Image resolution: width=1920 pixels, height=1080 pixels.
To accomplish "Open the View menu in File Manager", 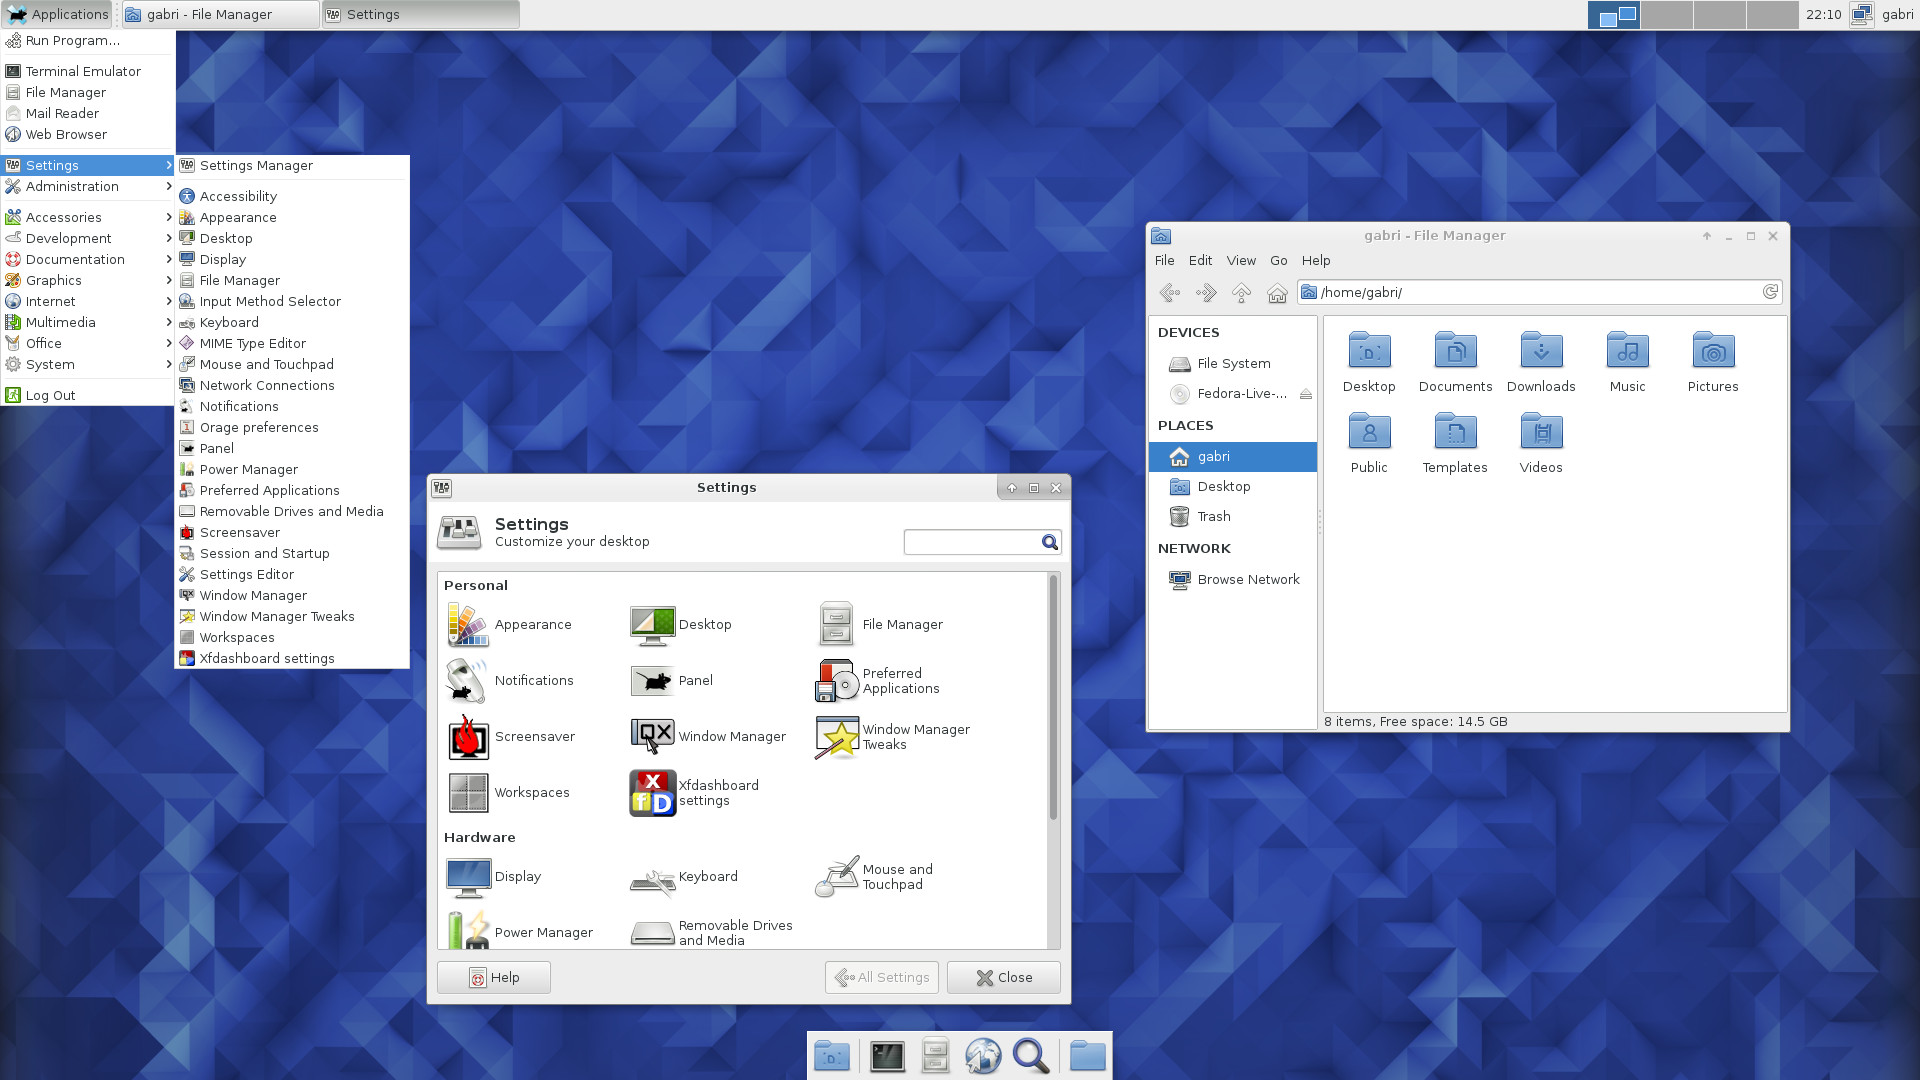I will [x=1240, y=260].
